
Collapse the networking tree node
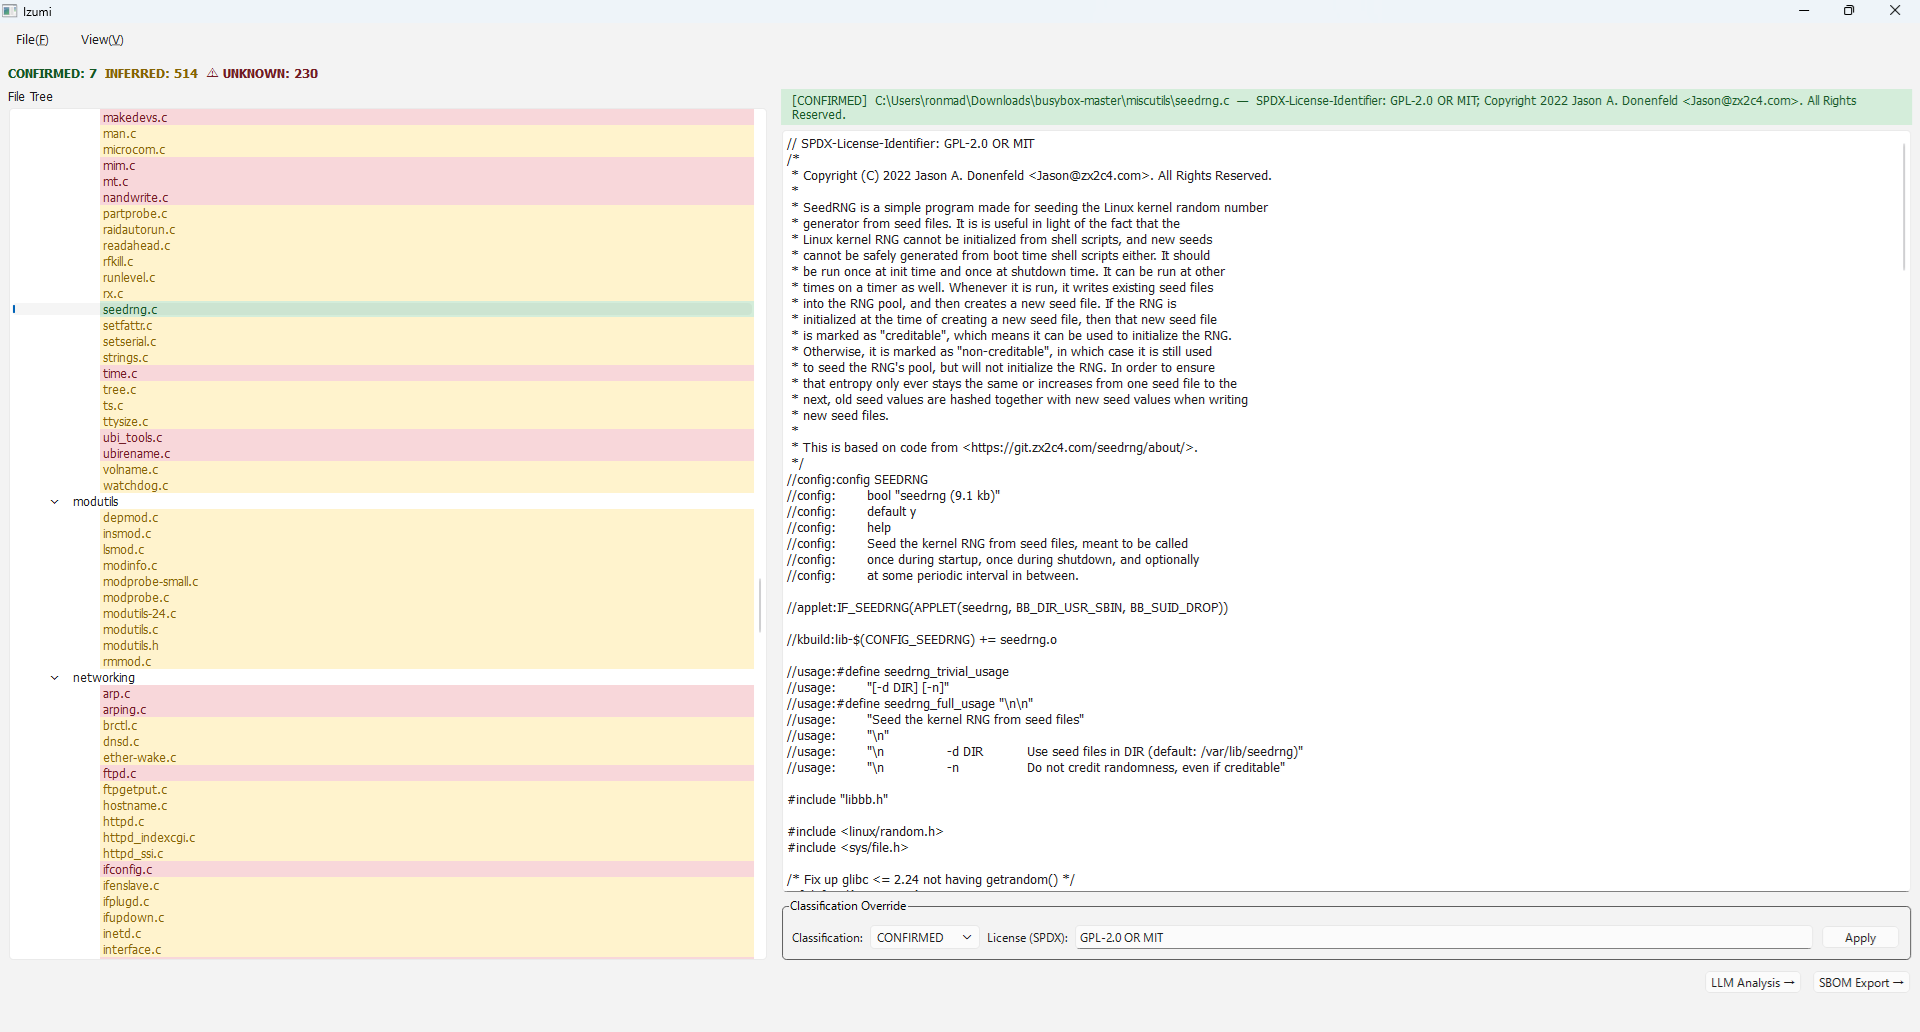pyautogui.click(x=54, y=677)
